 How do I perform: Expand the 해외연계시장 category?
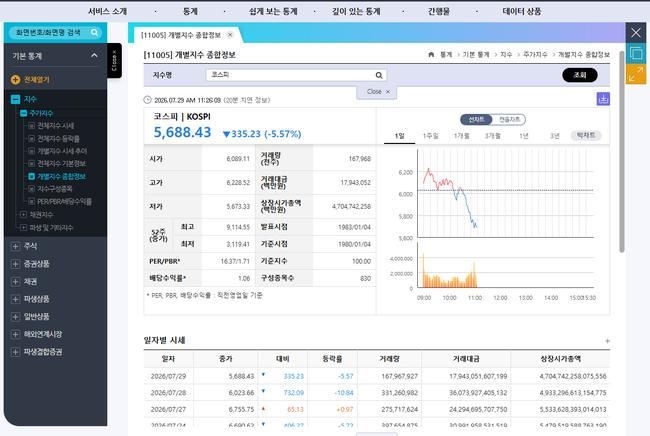pos(15,334)
